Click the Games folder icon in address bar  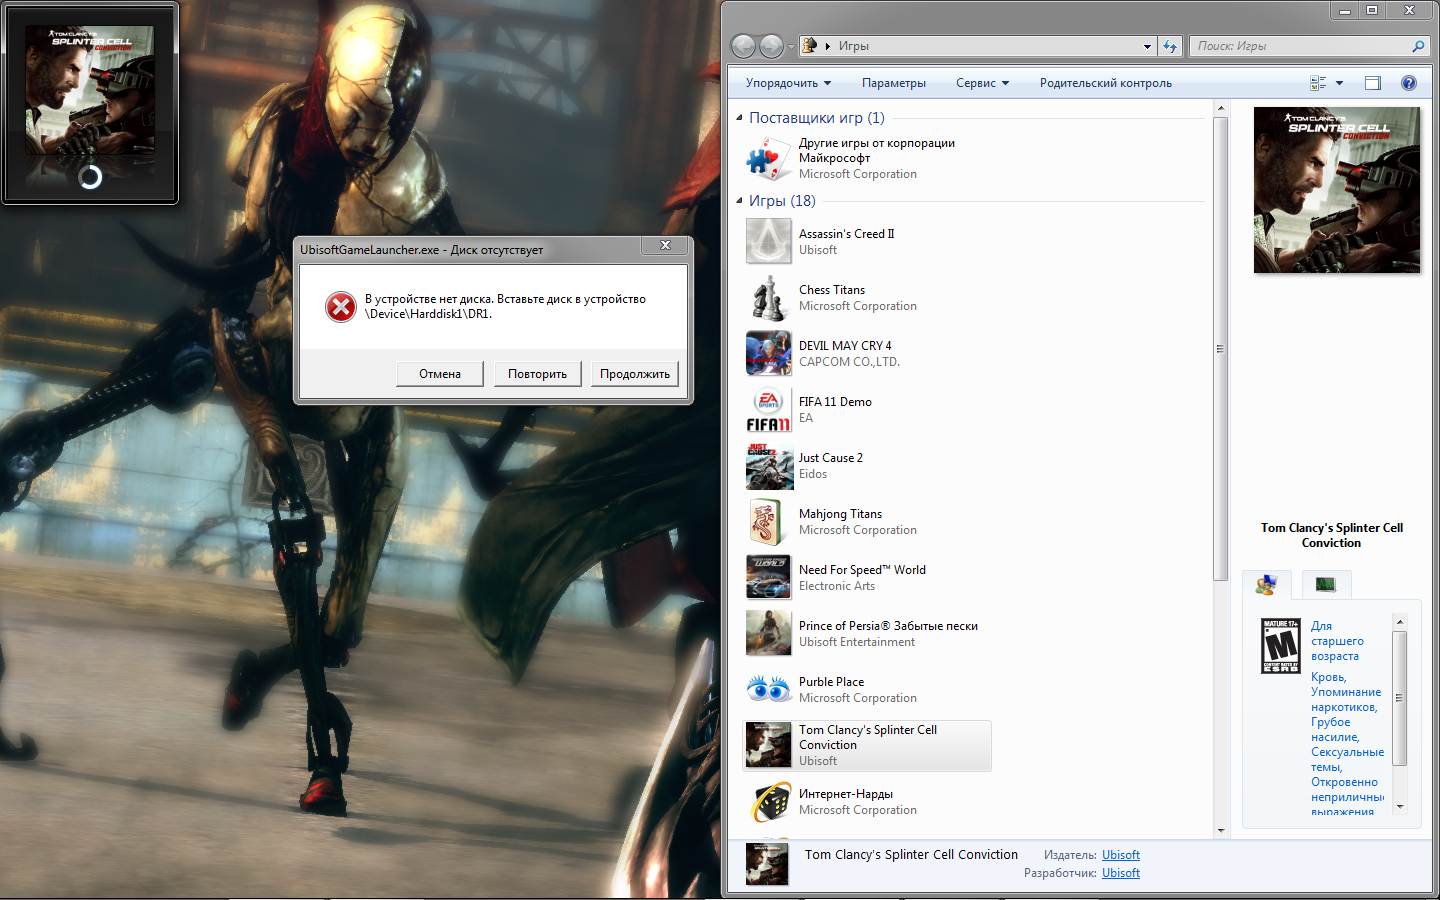click(810, 45)
